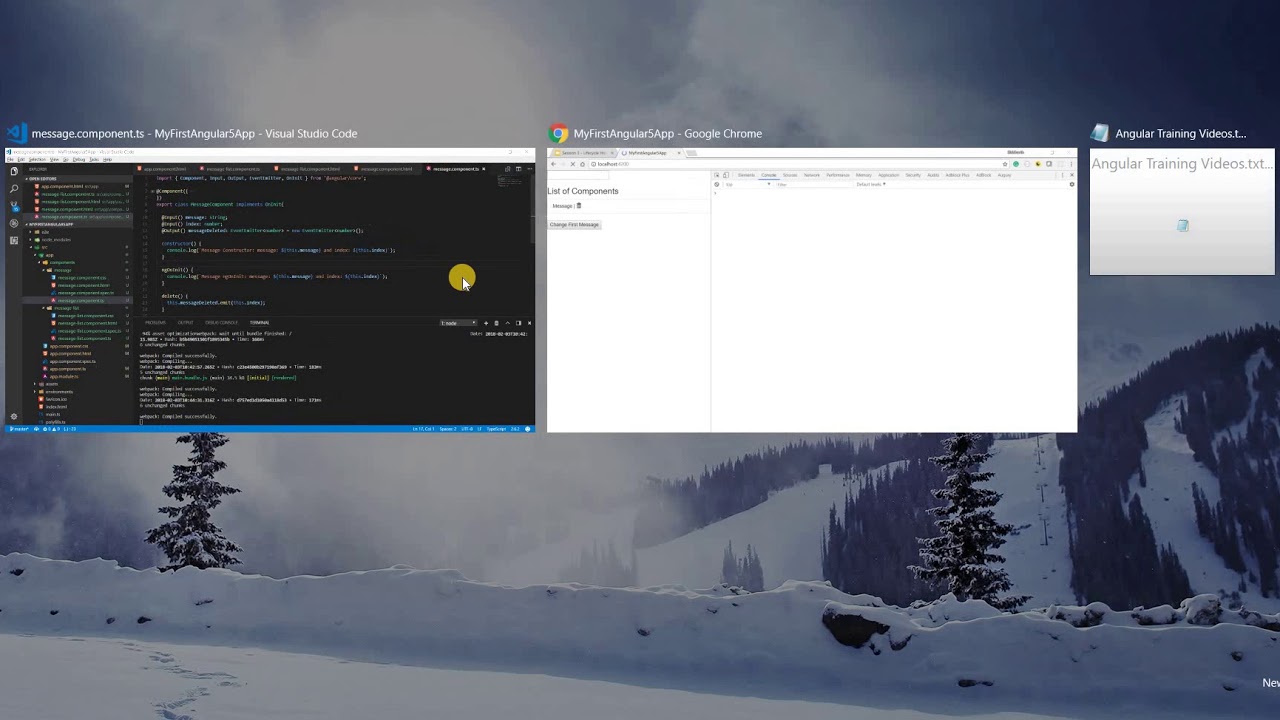Open the console settings gear icon in DevTools
The height and width of the screenshot is (720, 1280).
1072,184
